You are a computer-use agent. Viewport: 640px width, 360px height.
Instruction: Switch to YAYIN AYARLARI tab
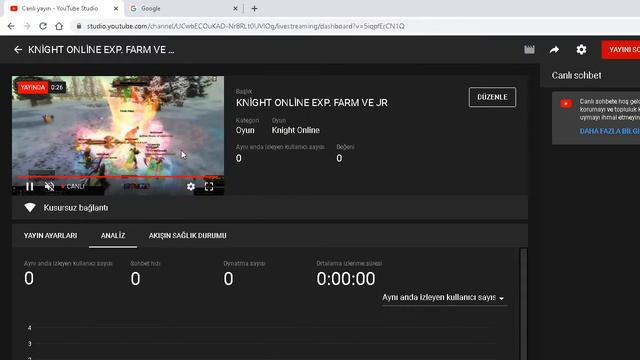[50, 236]
